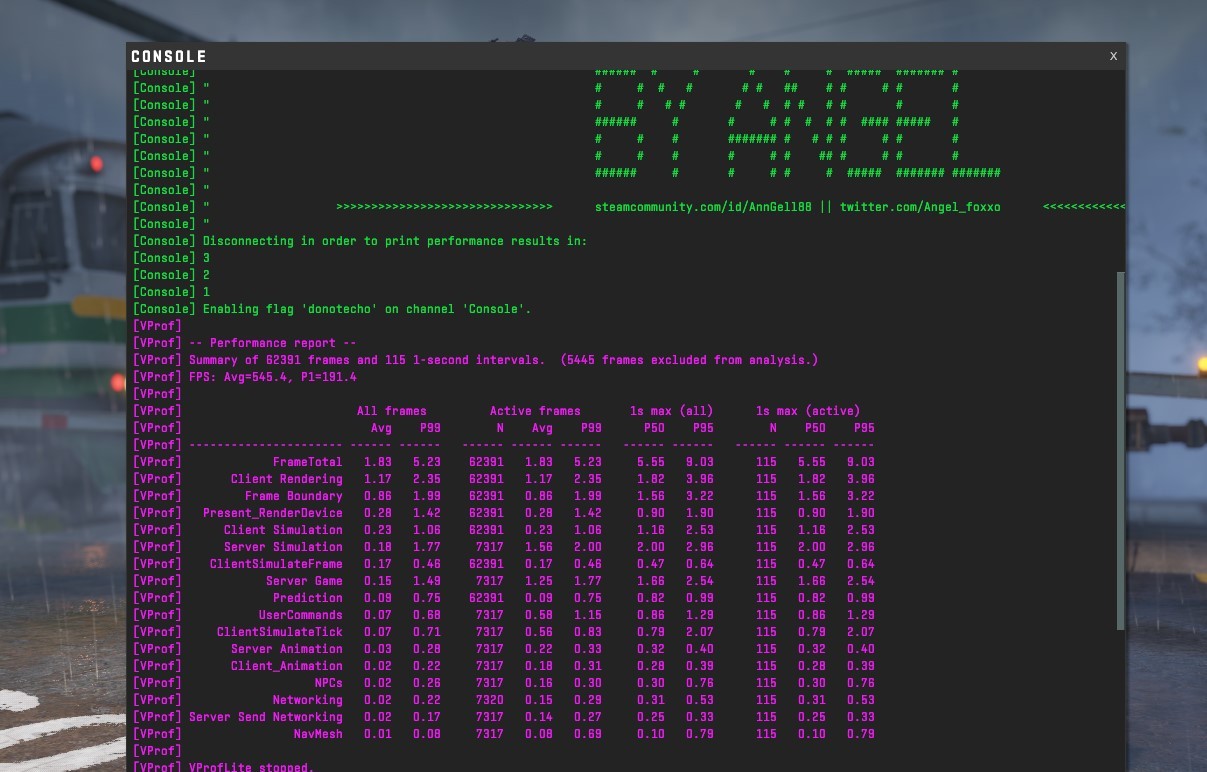Click the ClientSimulateFrame row label
This screenshot has width=1207, height=772.
276,564
